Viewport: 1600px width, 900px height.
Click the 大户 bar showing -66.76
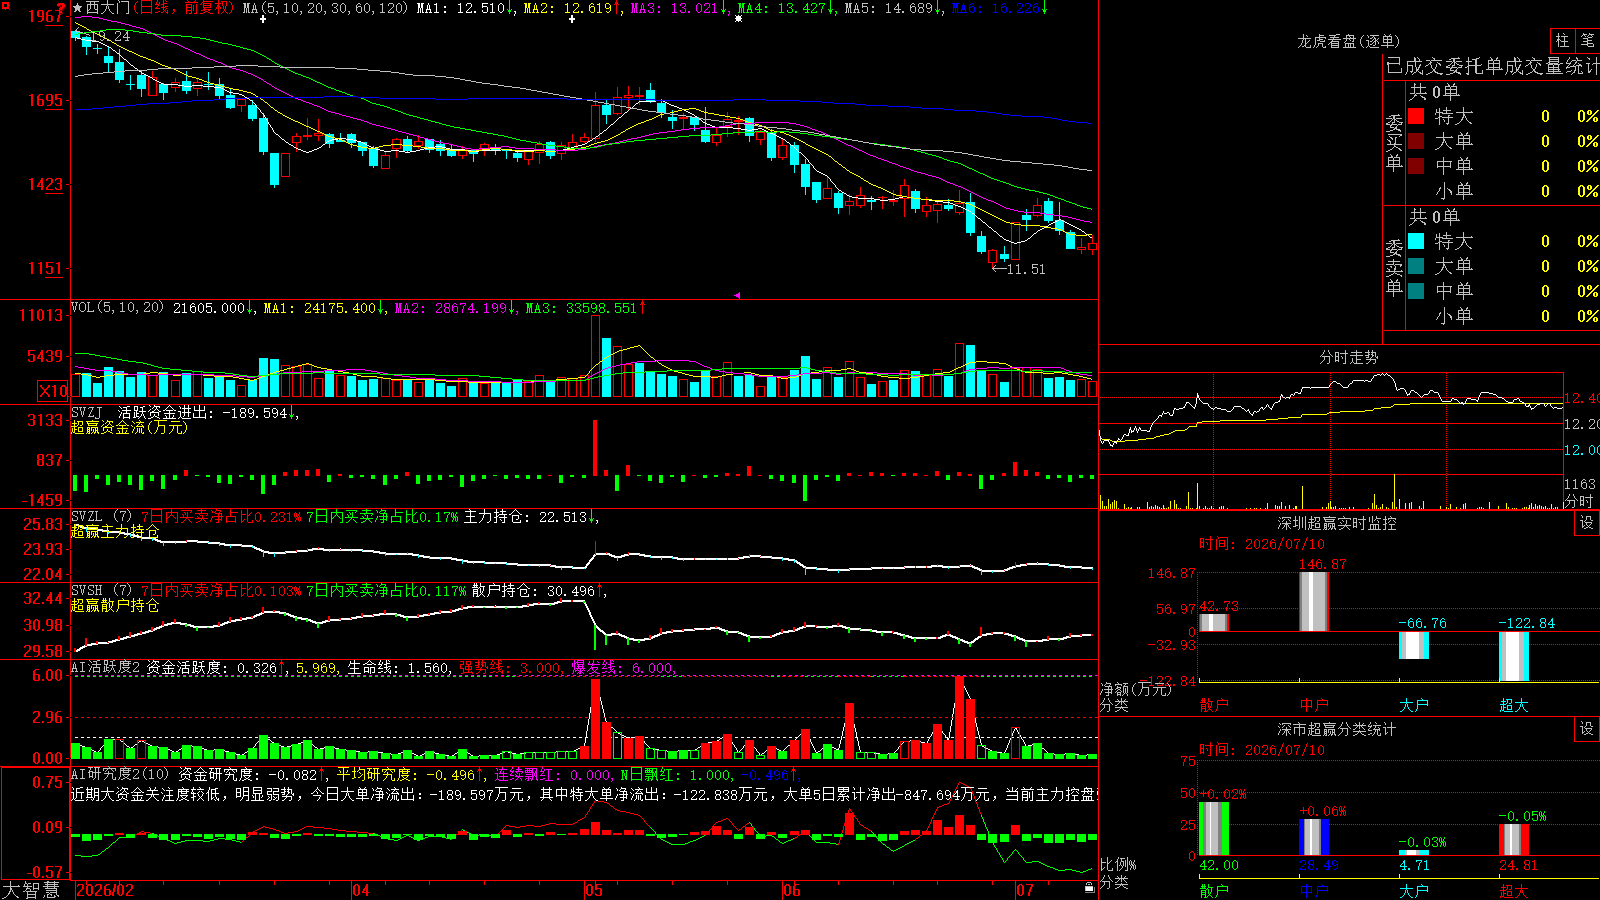point(1414,645)
